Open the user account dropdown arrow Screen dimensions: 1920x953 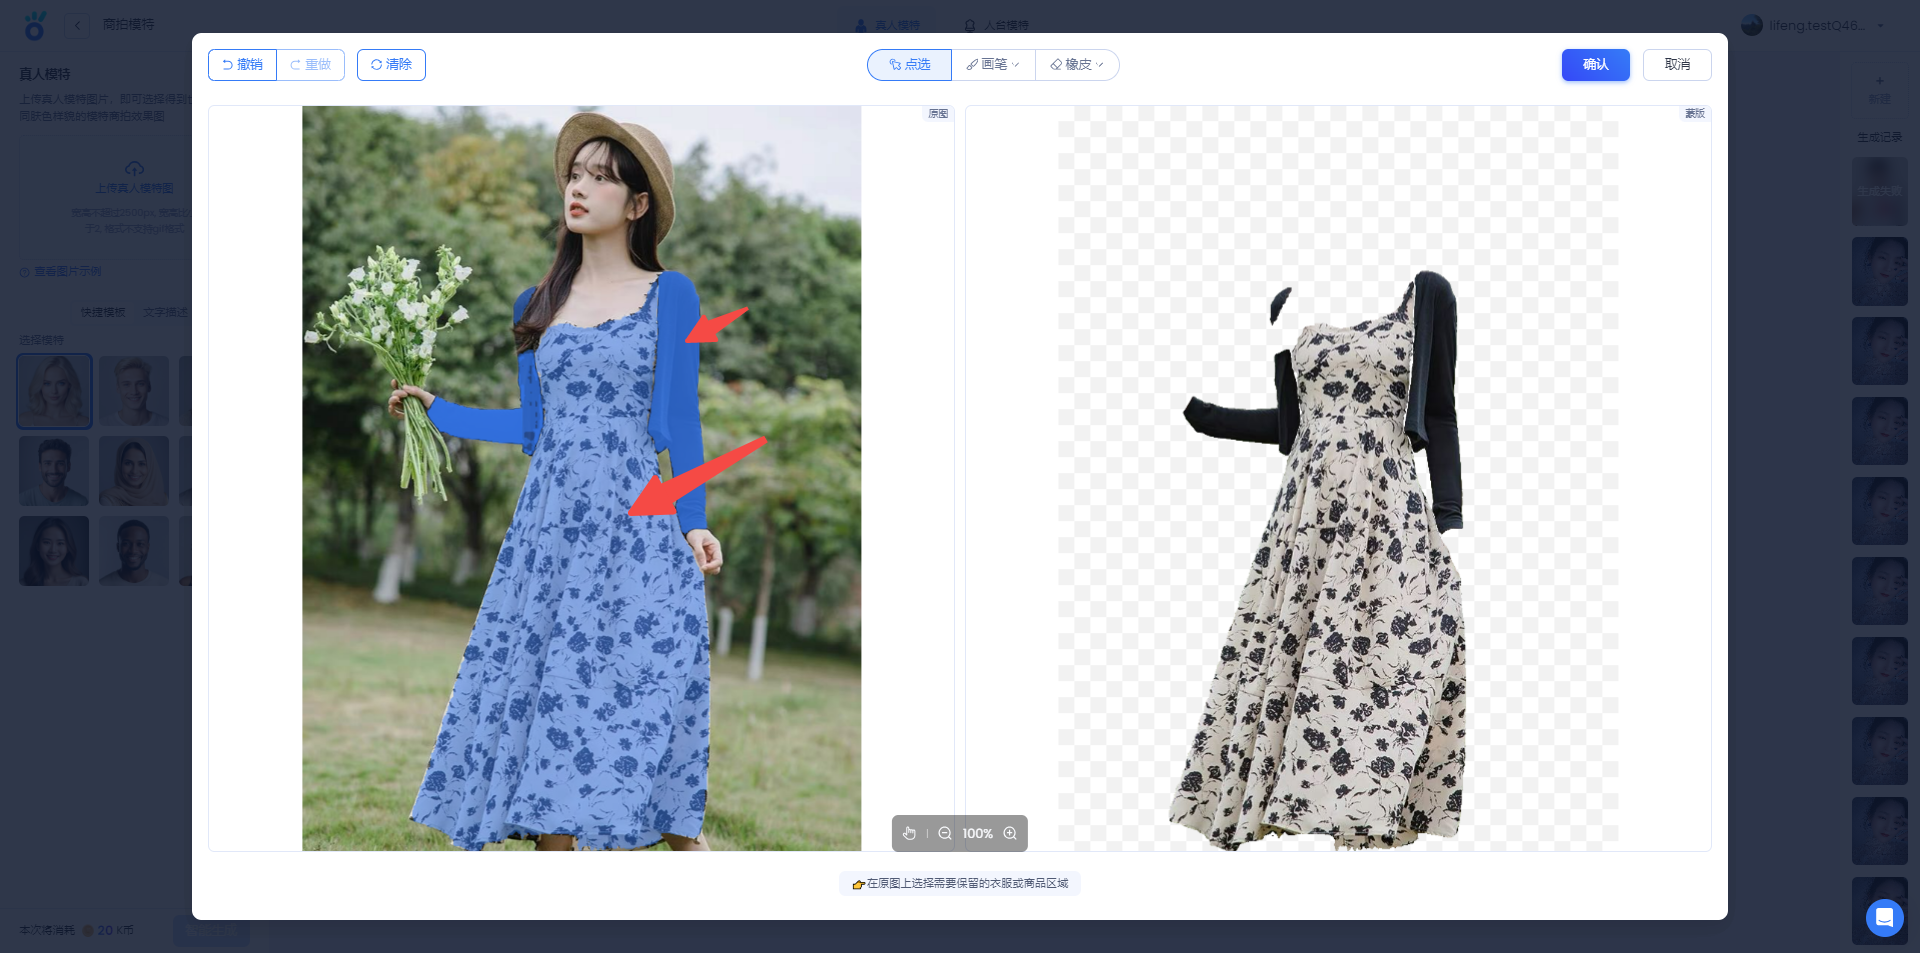tap(1881, 26)
